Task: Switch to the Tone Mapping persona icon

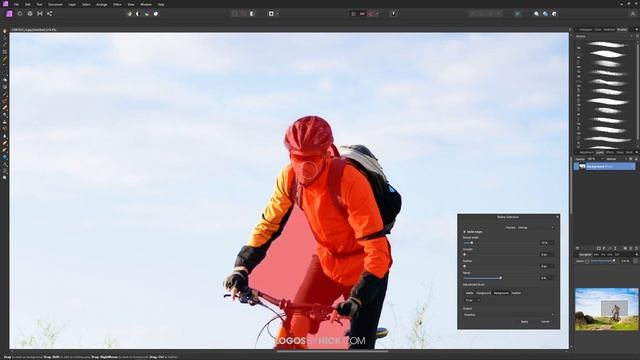Action: pos(40,13)
